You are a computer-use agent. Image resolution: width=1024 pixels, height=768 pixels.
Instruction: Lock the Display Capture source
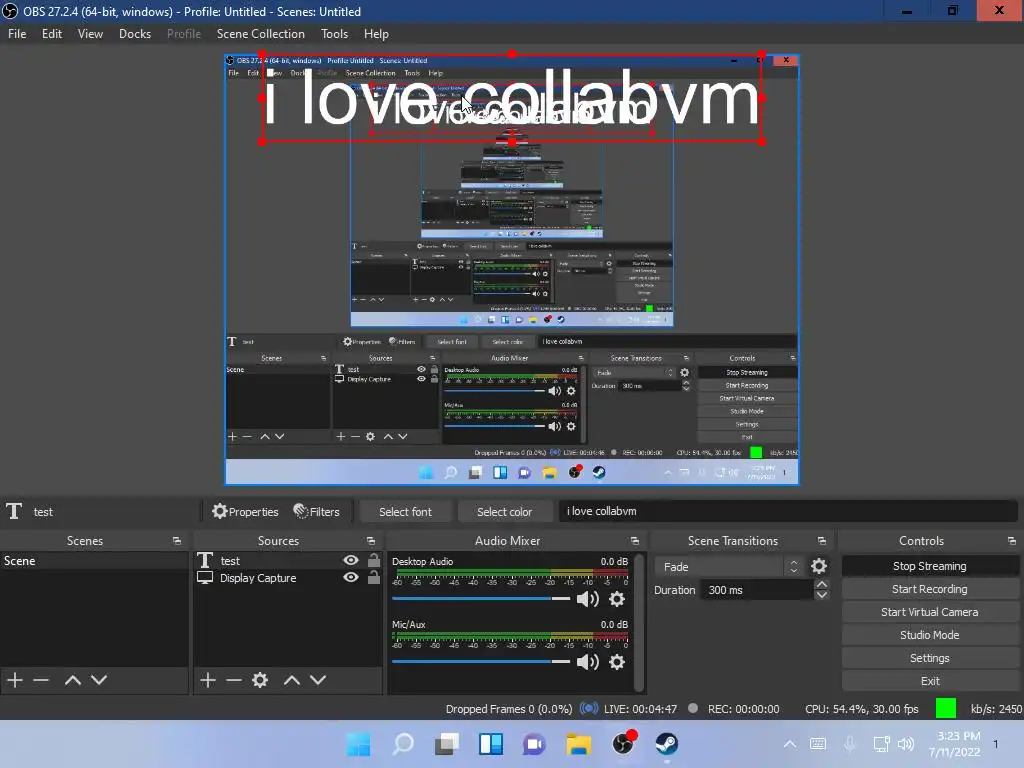pyautogui.click(x=374, y=577)
